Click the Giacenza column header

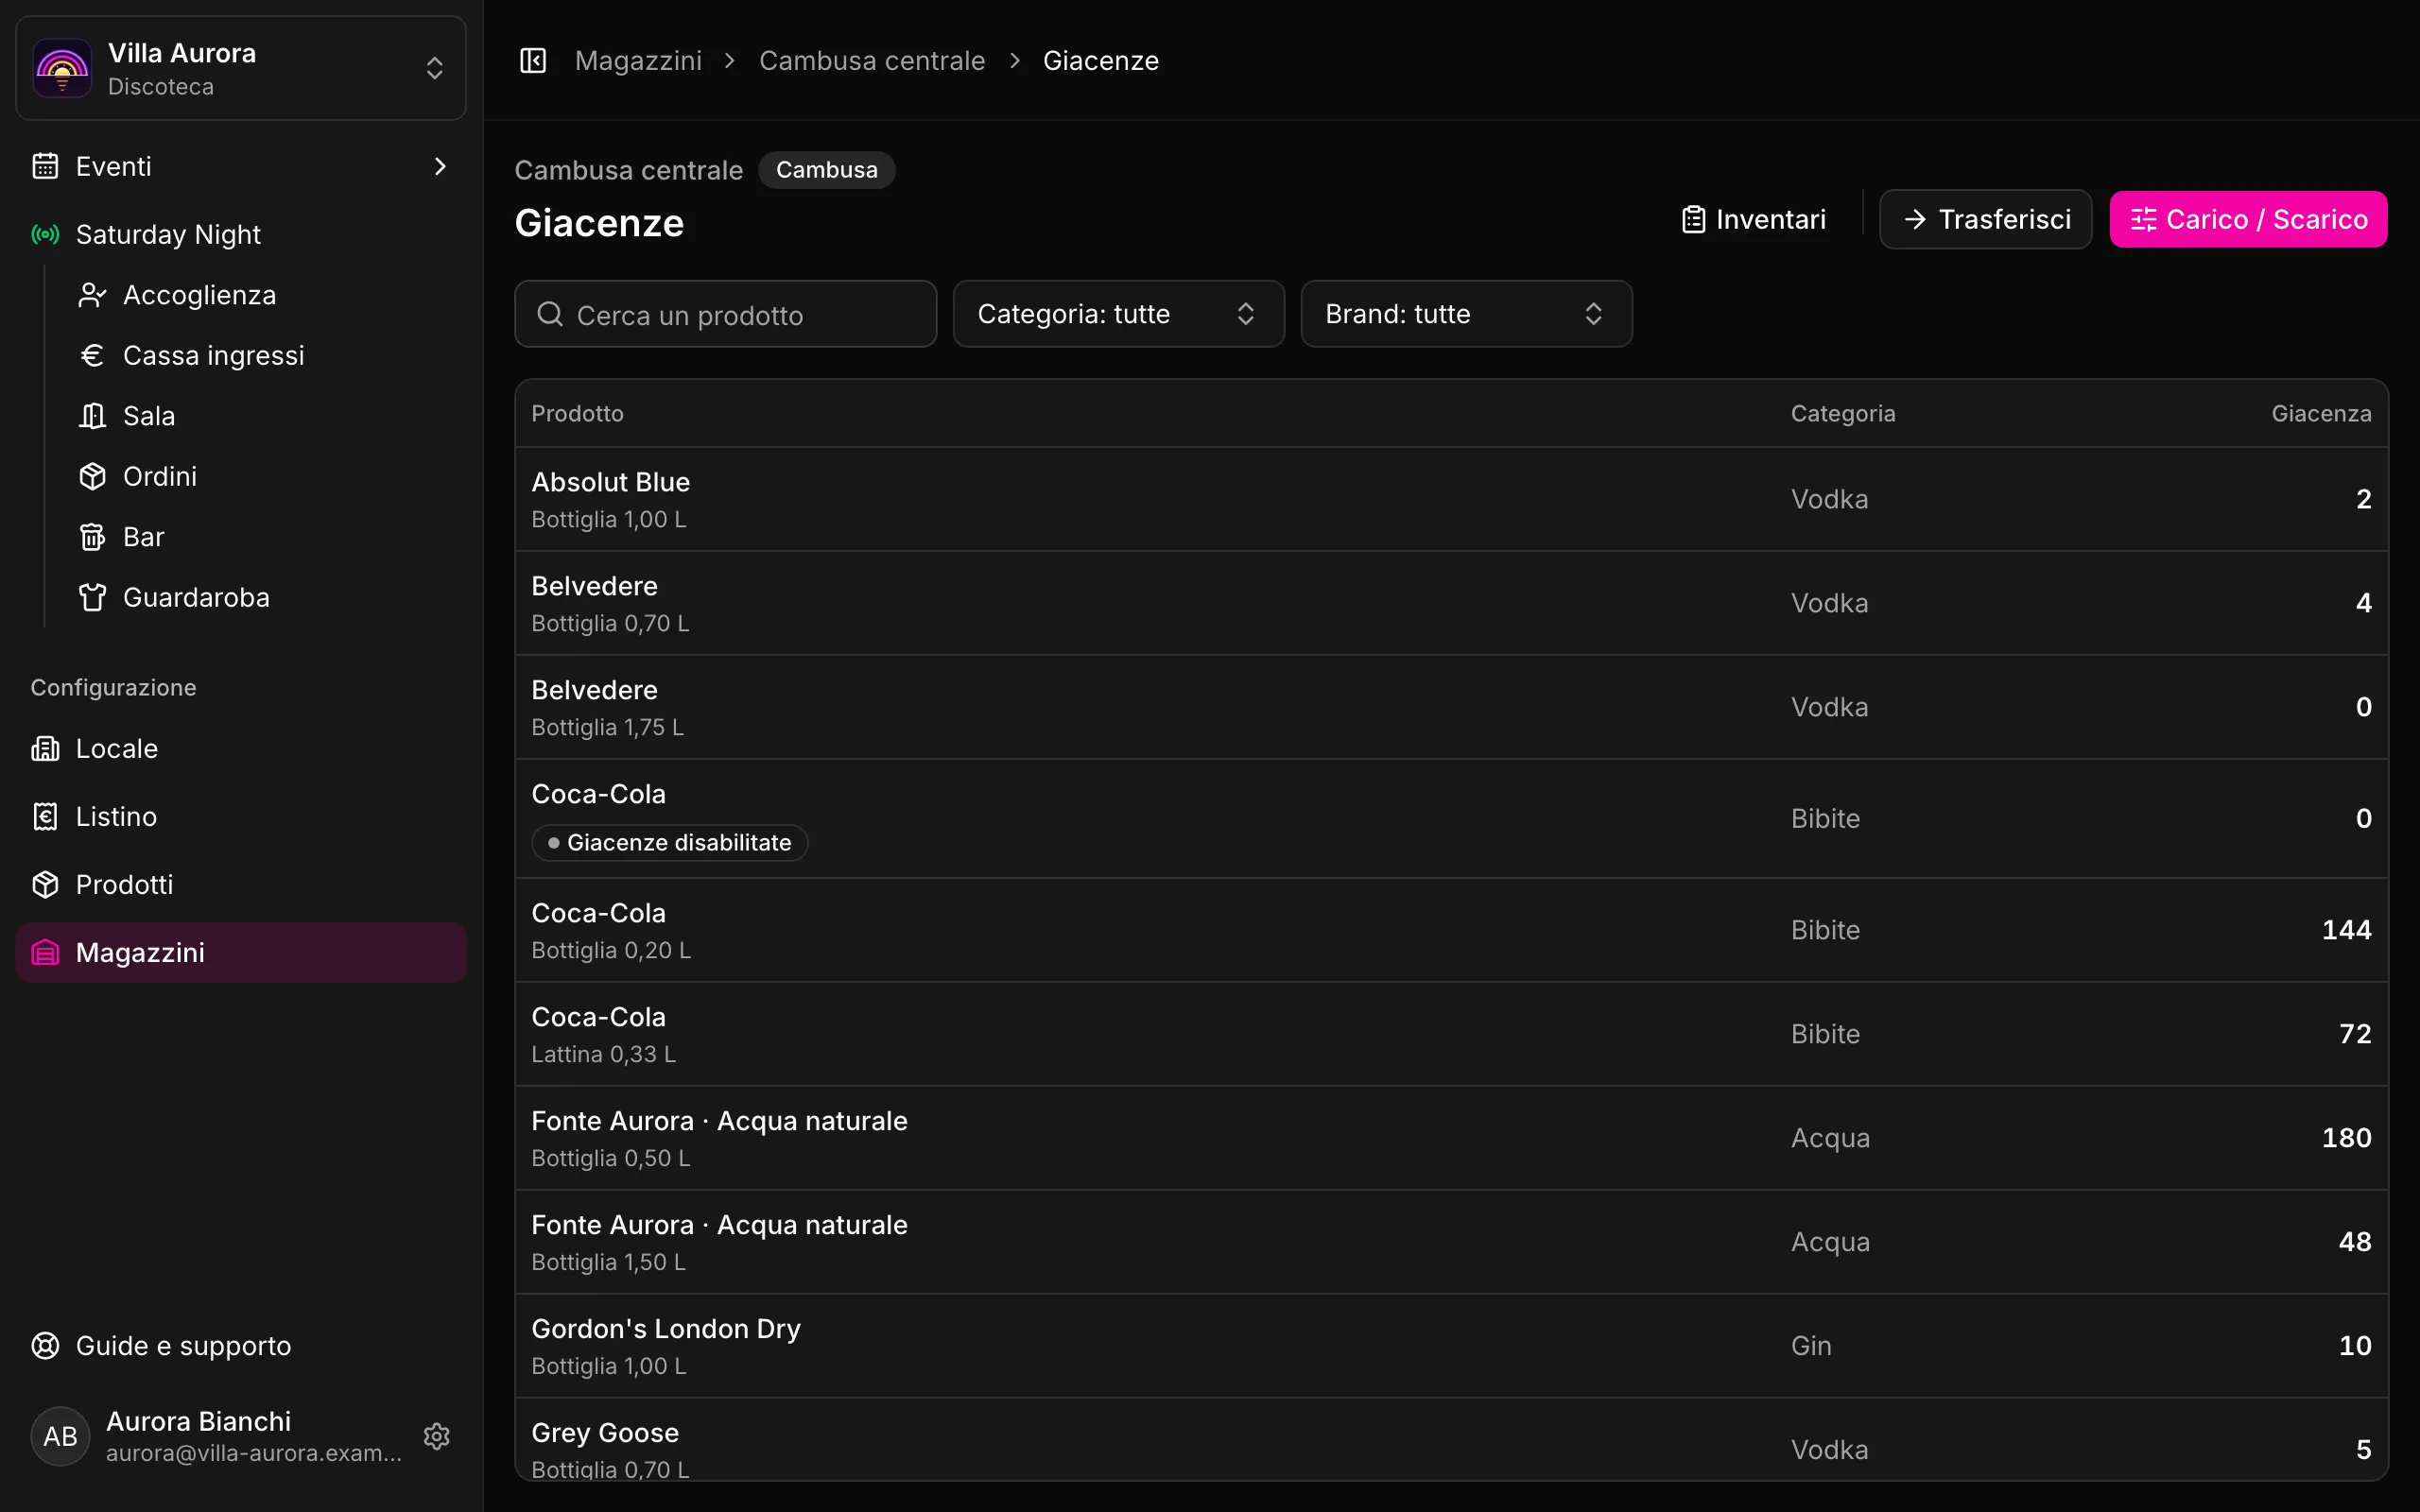2321,413
